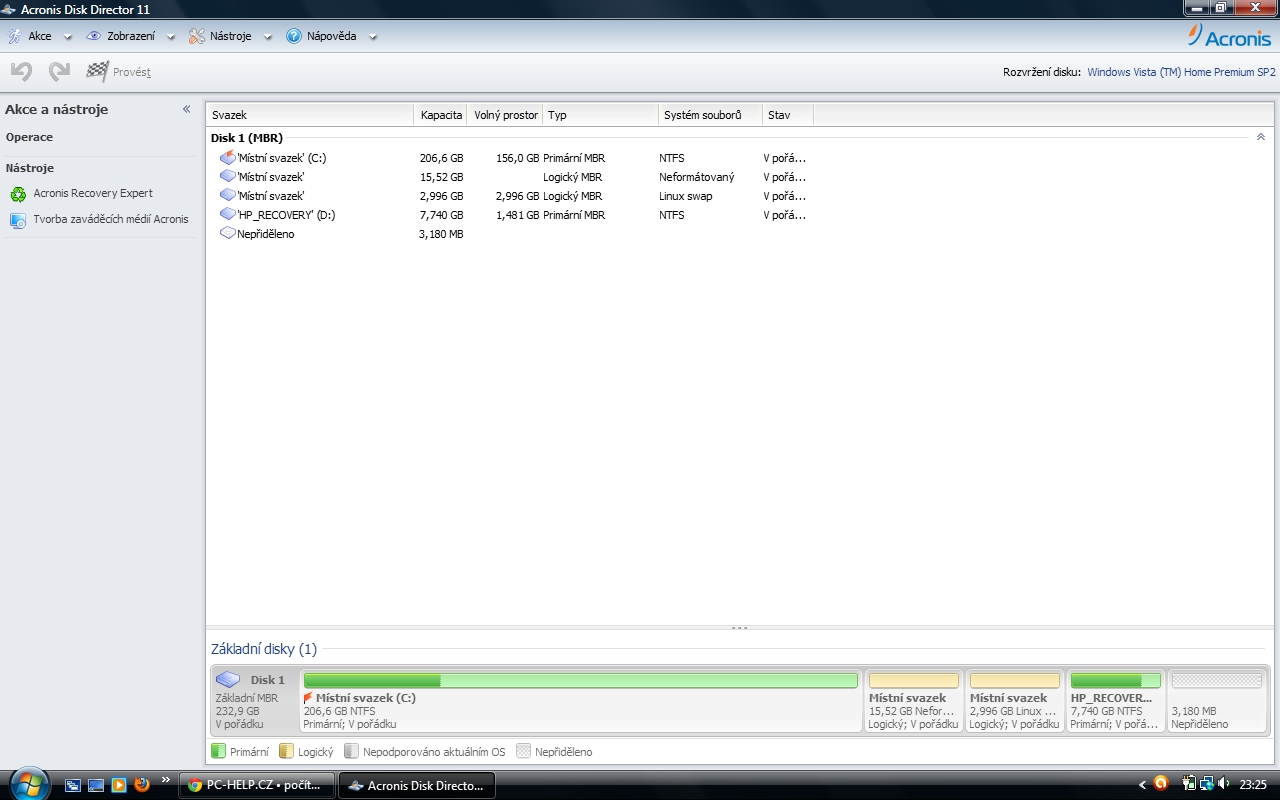The image size is (1280, 800).
Task: Click the Undo arrow icon
Action: click(x=21, y=71)
